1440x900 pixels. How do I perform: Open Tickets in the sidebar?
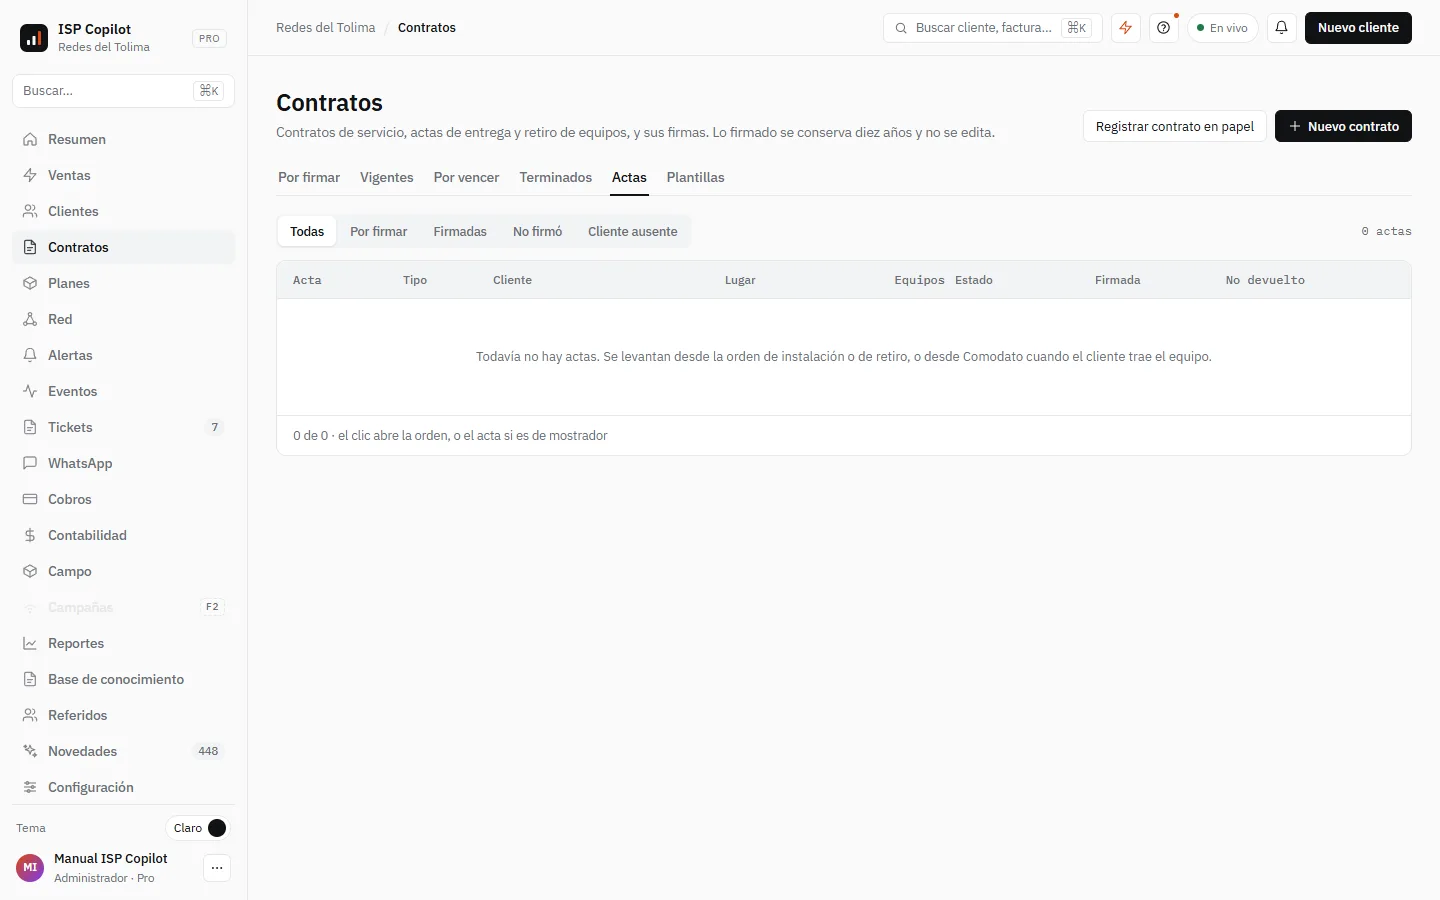pyautogui.click(x=123, y=428)
